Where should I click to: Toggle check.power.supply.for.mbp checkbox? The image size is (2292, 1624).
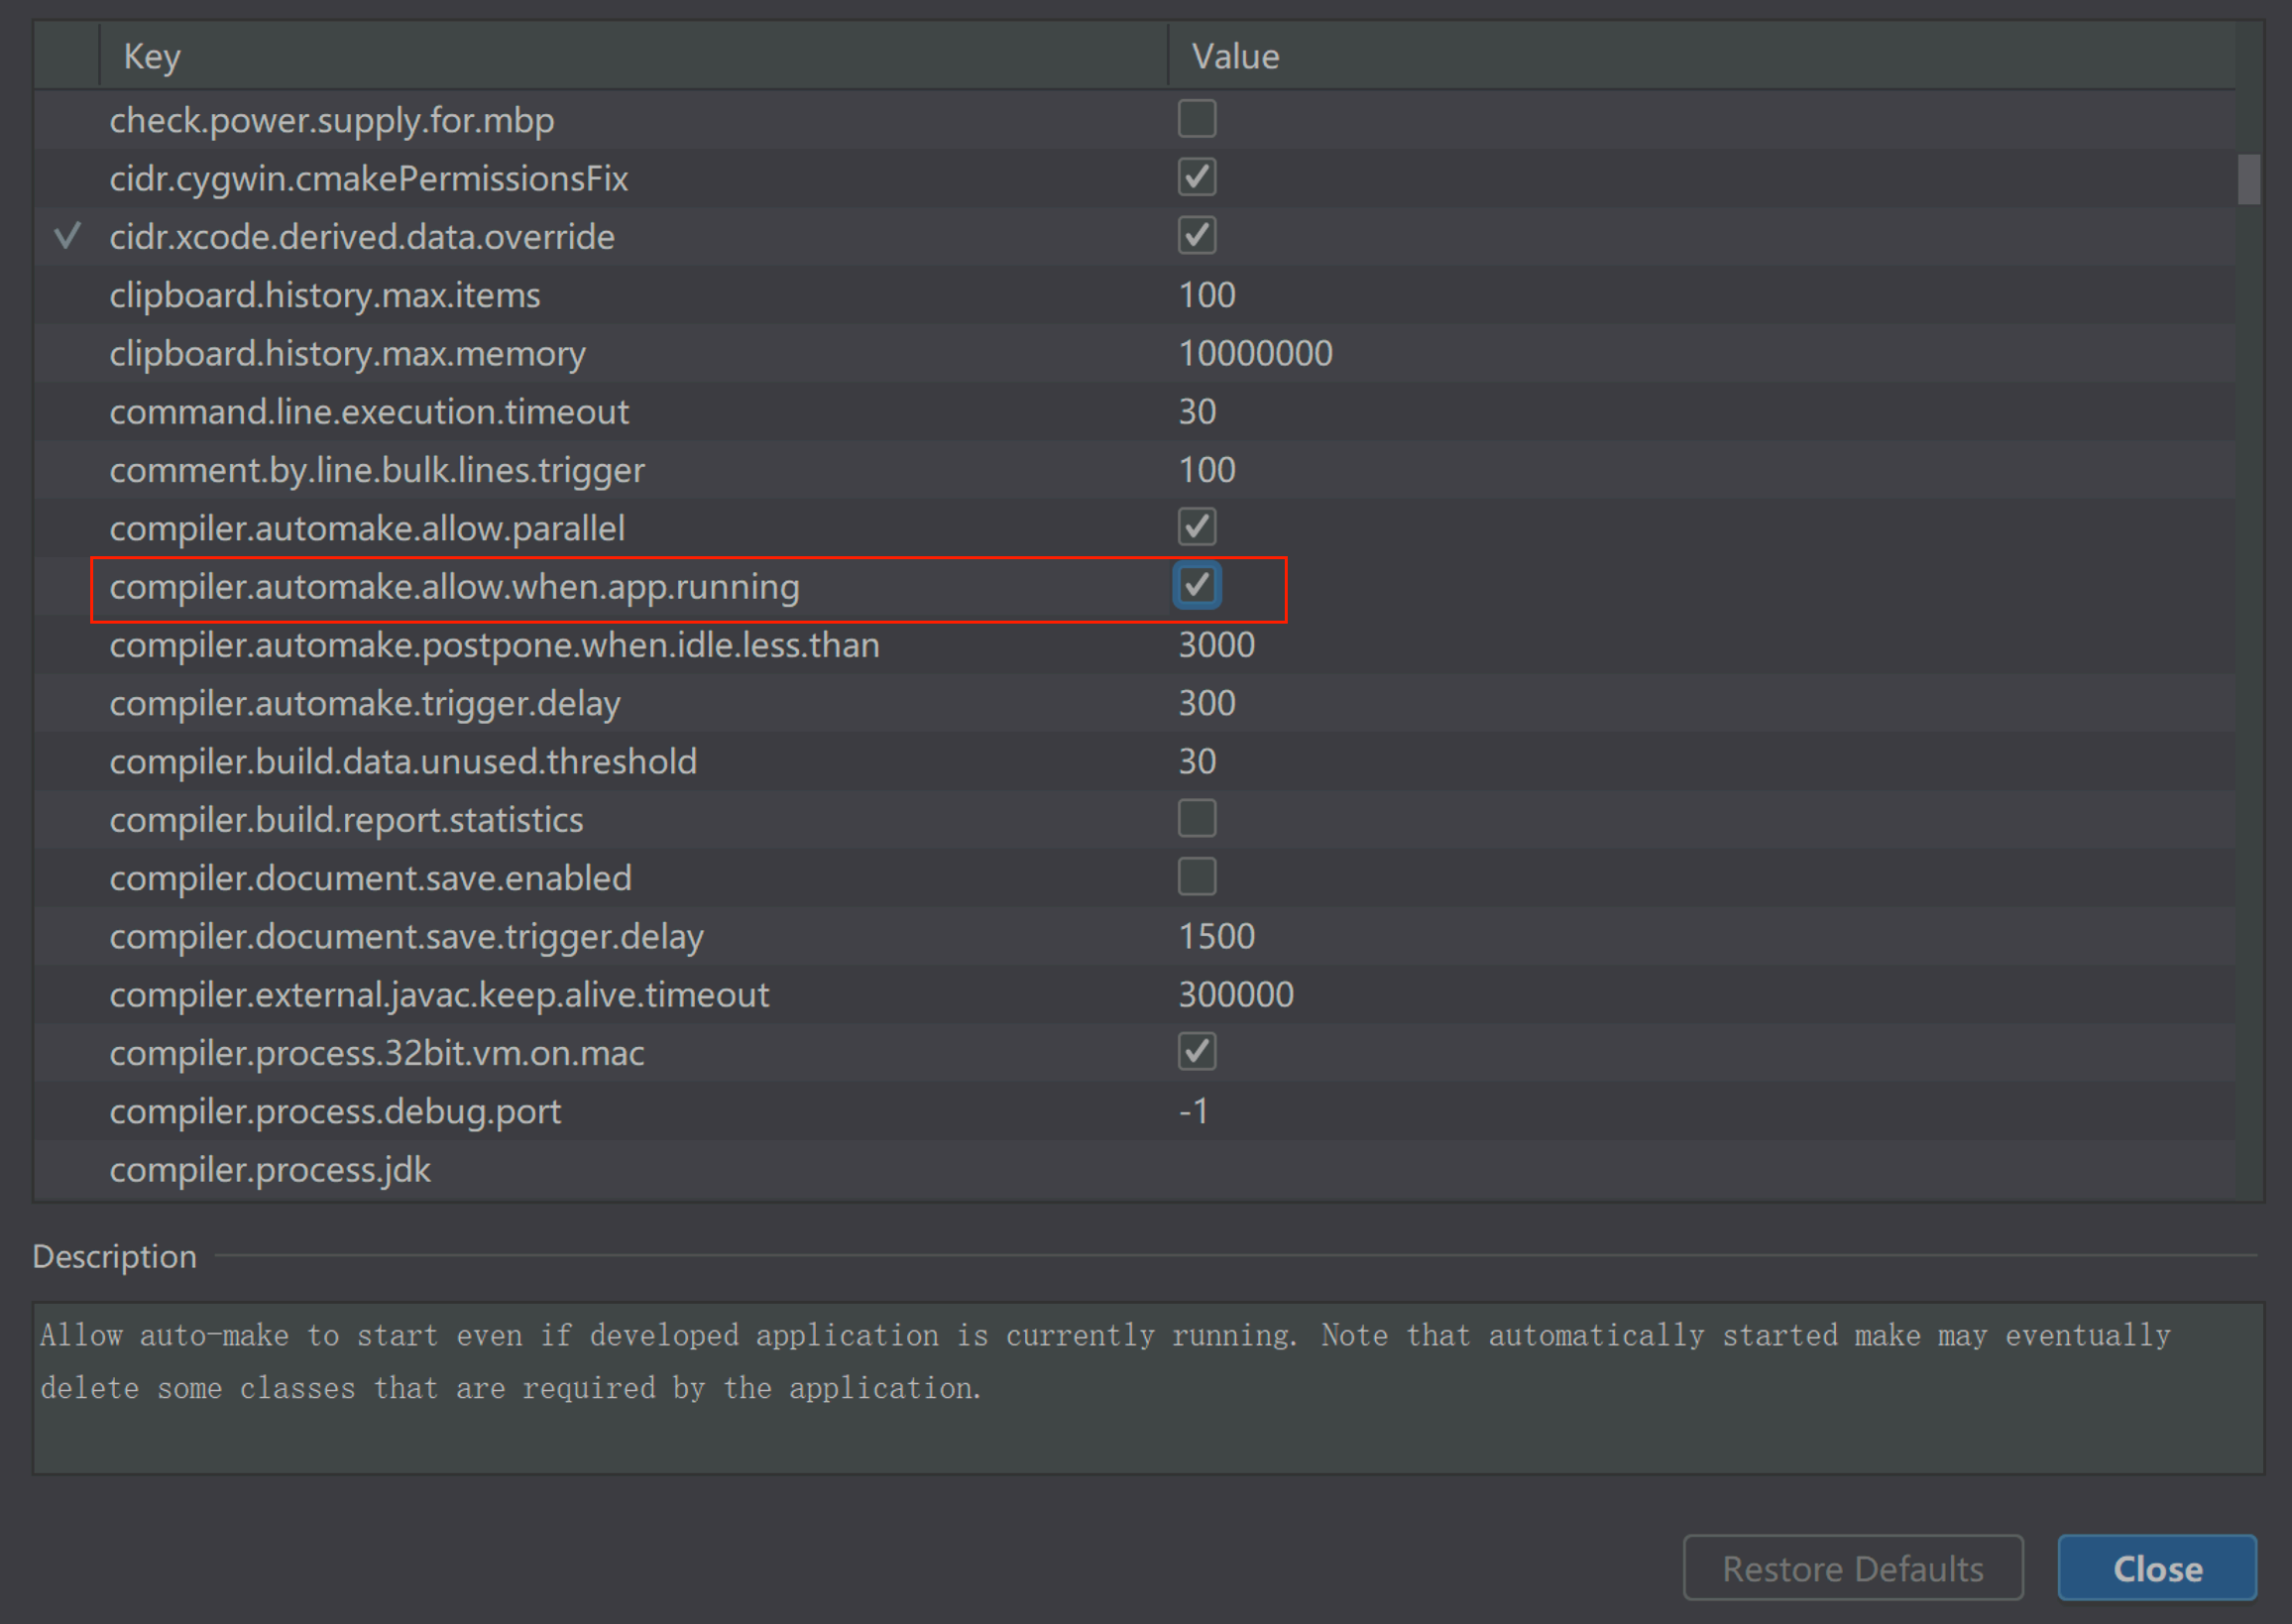click(1196, 119)
